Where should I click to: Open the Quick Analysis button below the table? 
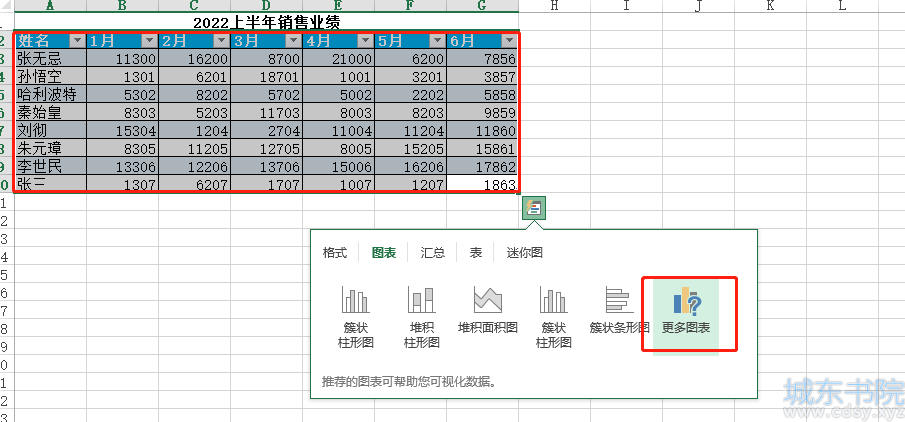click(534, 208)
